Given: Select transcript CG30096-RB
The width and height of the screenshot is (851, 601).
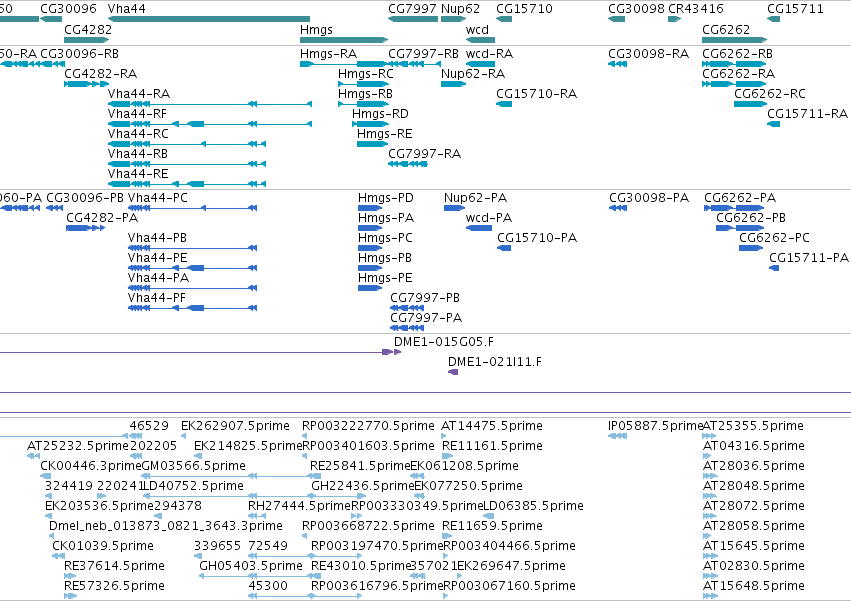Looking at the screenshot, I should pos(53,64).
